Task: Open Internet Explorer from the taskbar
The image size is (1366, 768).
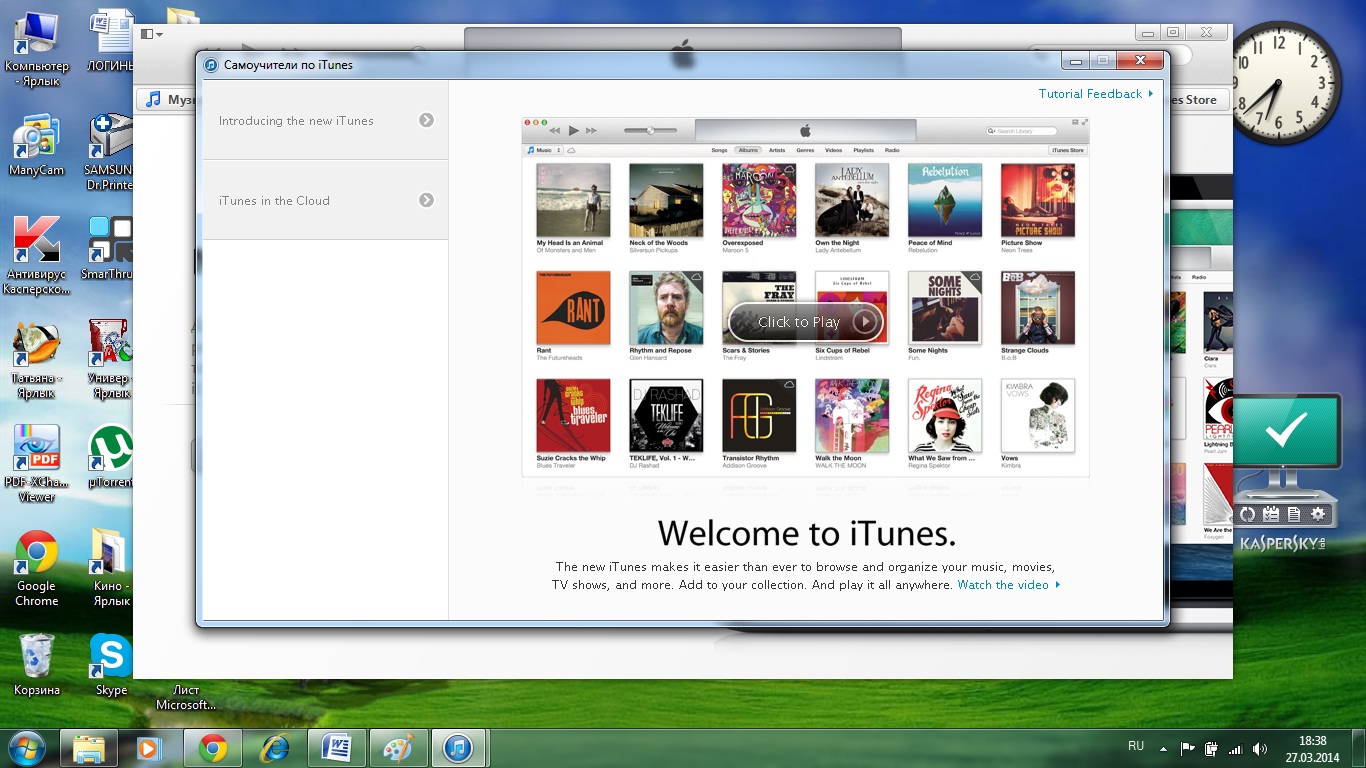Action: point(274,748)
